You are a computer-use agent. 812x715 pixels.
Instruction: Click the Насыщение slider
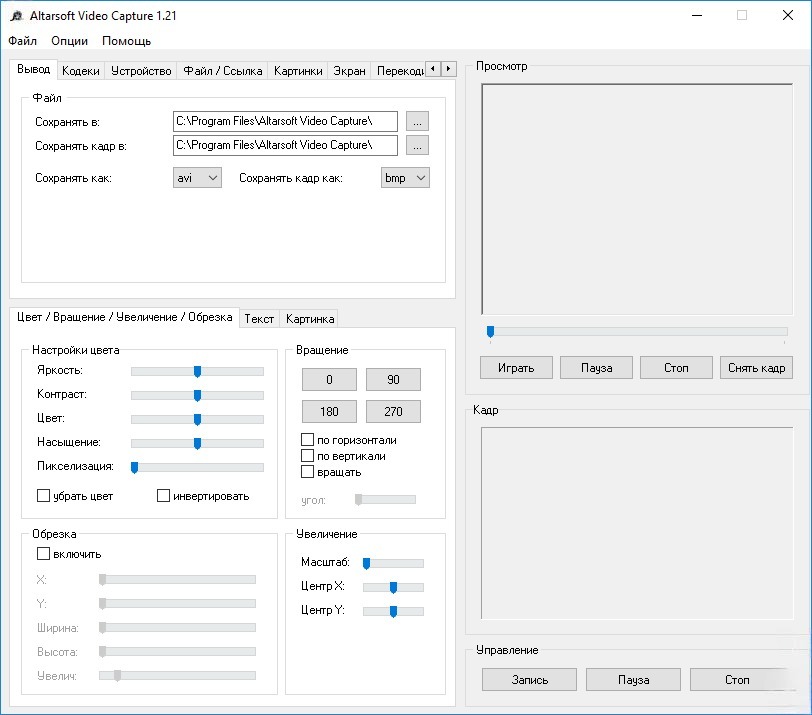point(197,443)
